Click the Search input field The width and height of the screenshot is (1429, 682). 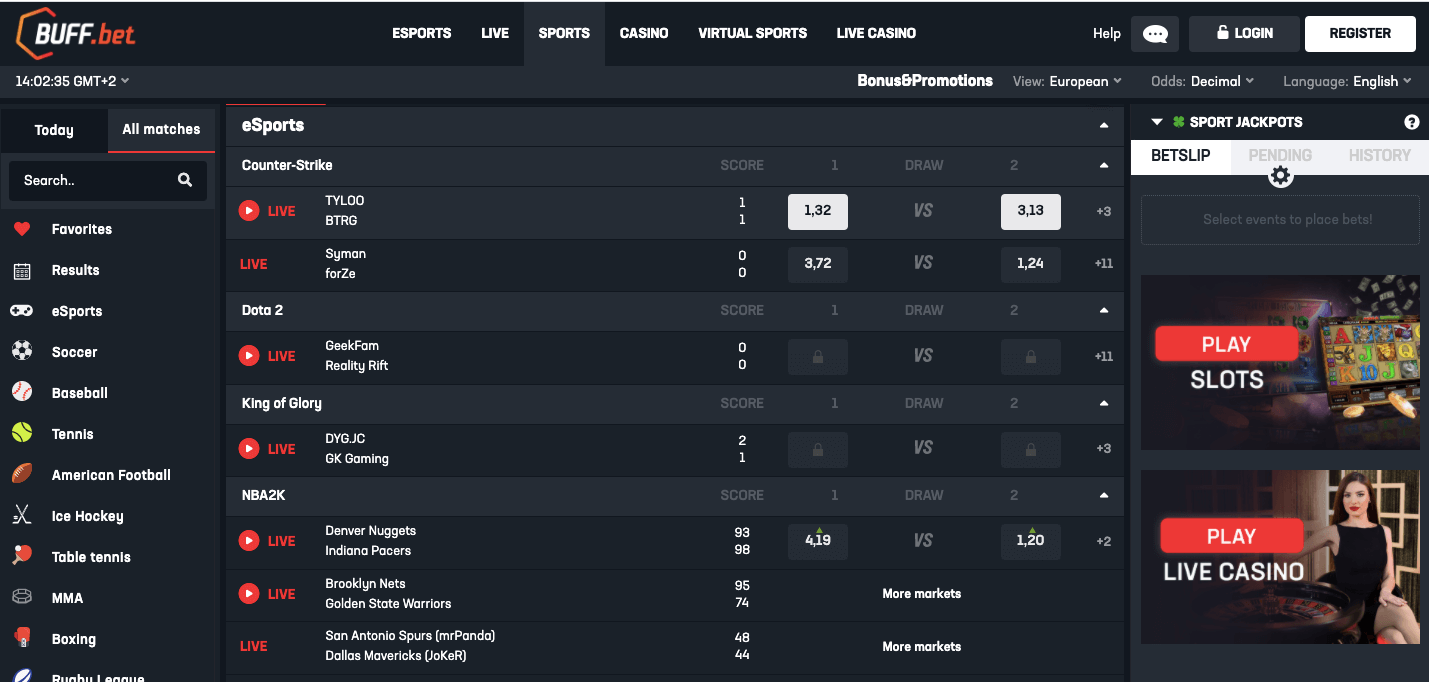click(95, 180)
